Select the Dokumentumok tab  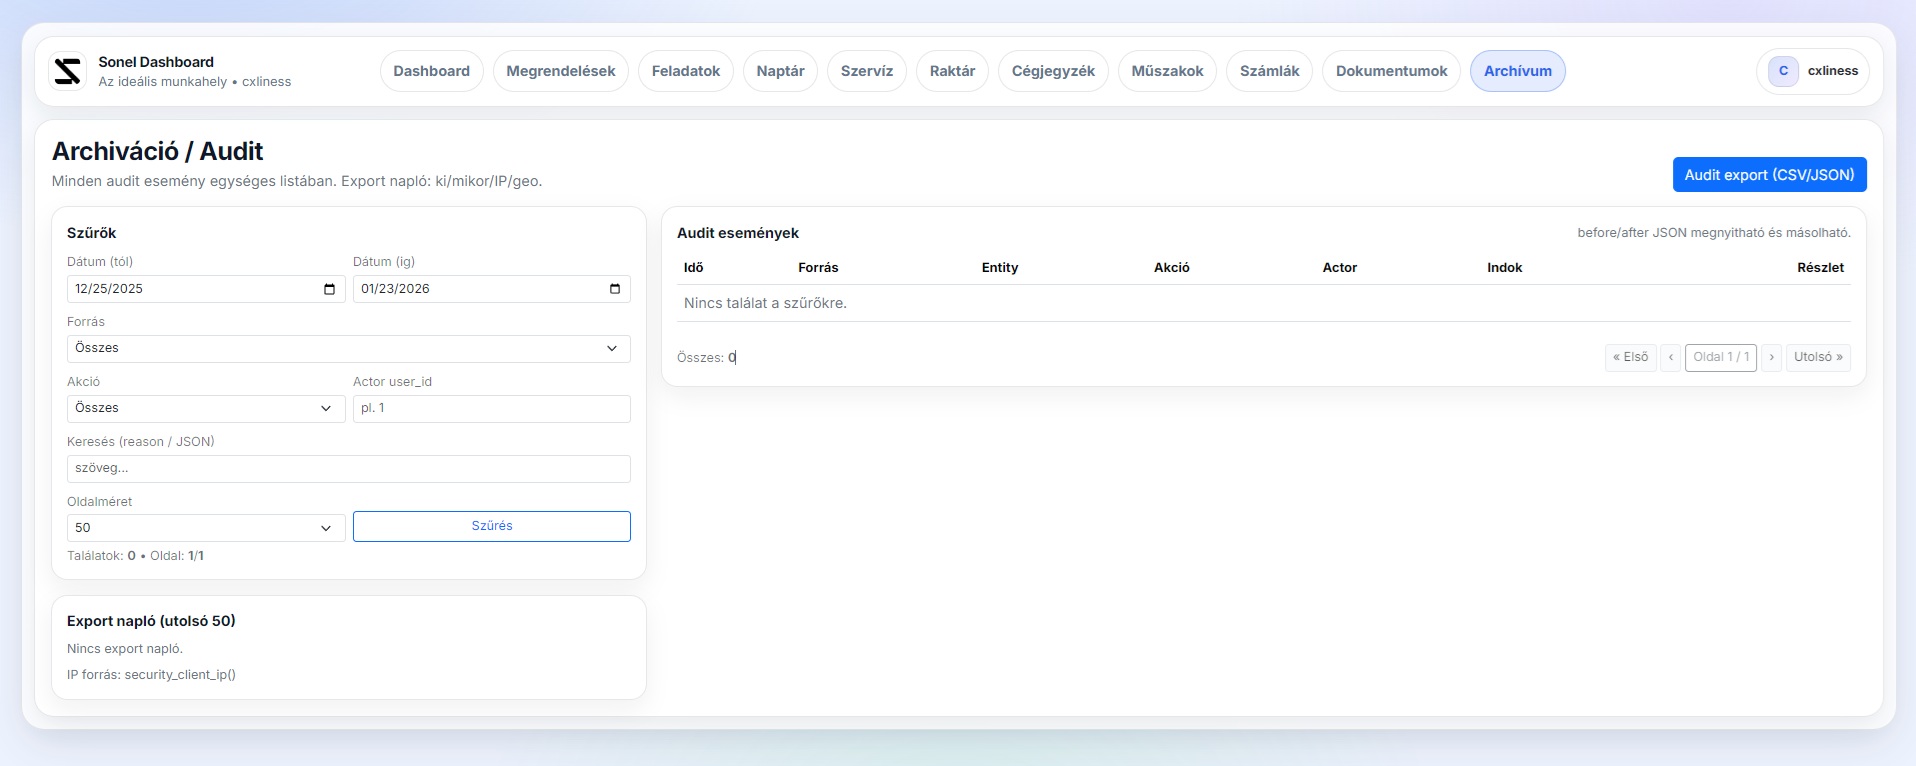click(1391, 71)
